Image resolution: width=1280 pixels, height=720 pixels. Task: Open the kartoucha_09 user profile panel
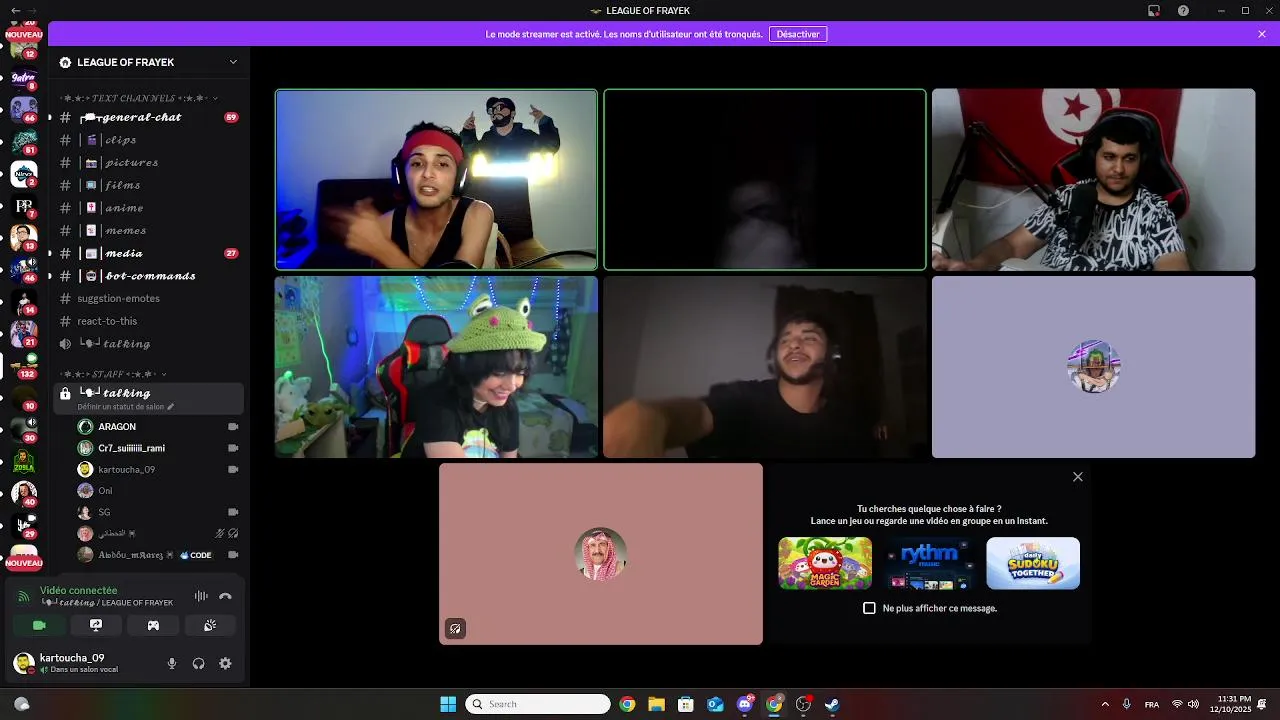pos(82,663)
